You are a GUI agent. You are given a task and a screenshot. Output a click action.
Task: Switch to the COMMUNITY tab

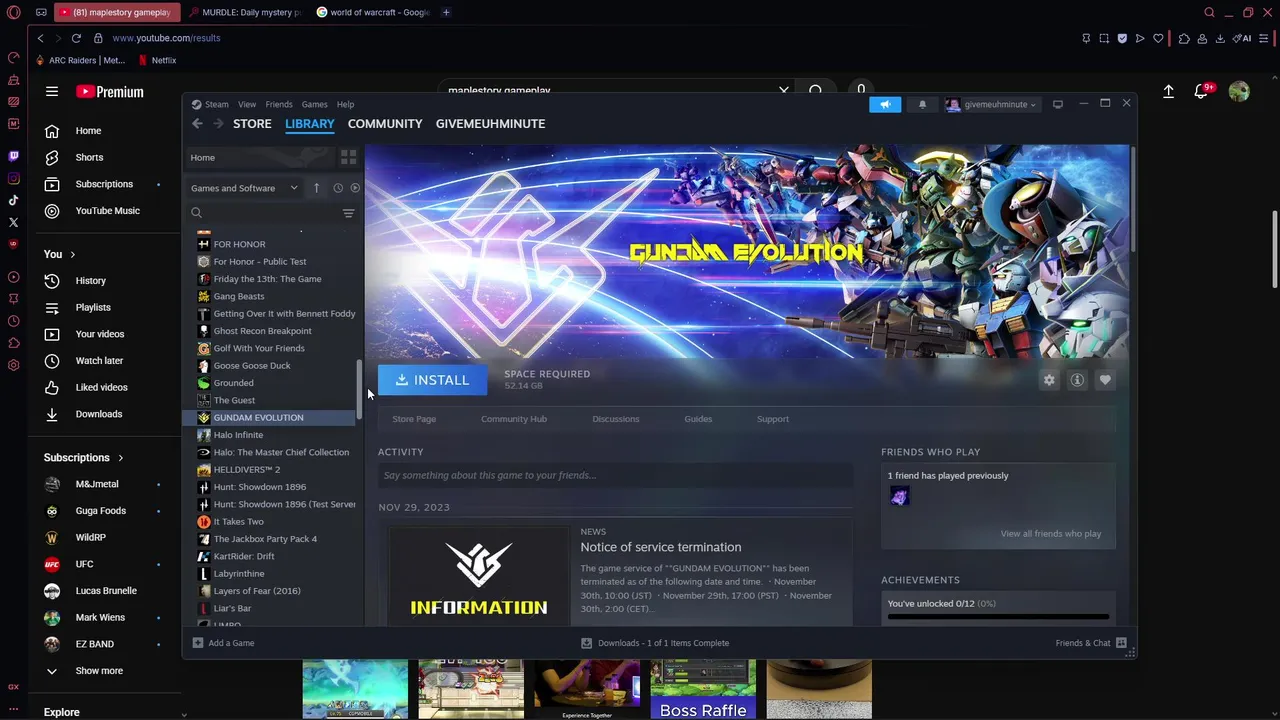(385, 124)
